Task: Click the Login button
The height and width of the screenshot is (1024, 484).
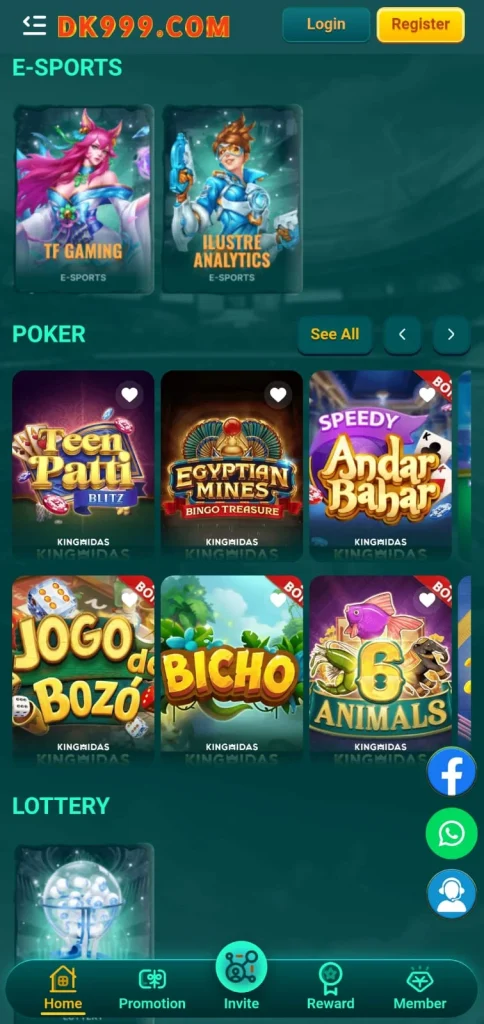Action: pyautogui.click(x=326, y=25)
